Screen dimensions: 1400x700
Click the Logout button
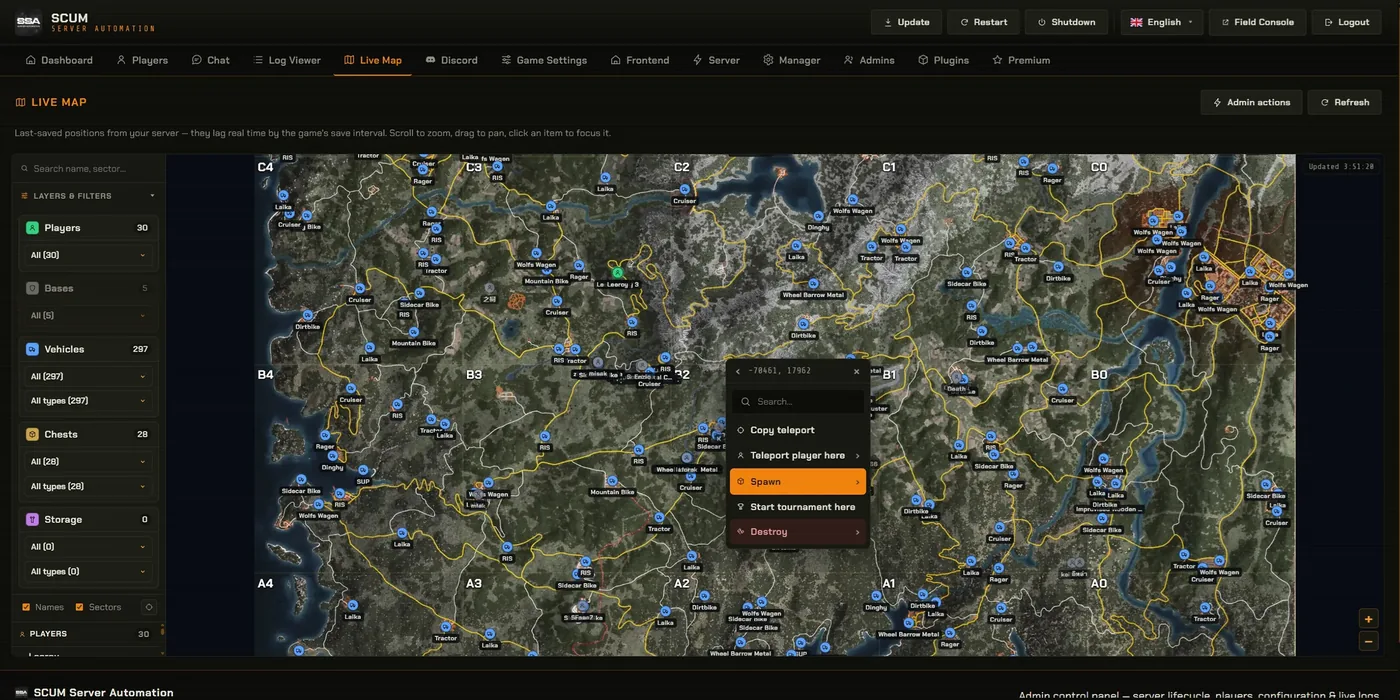(1347, 22)
